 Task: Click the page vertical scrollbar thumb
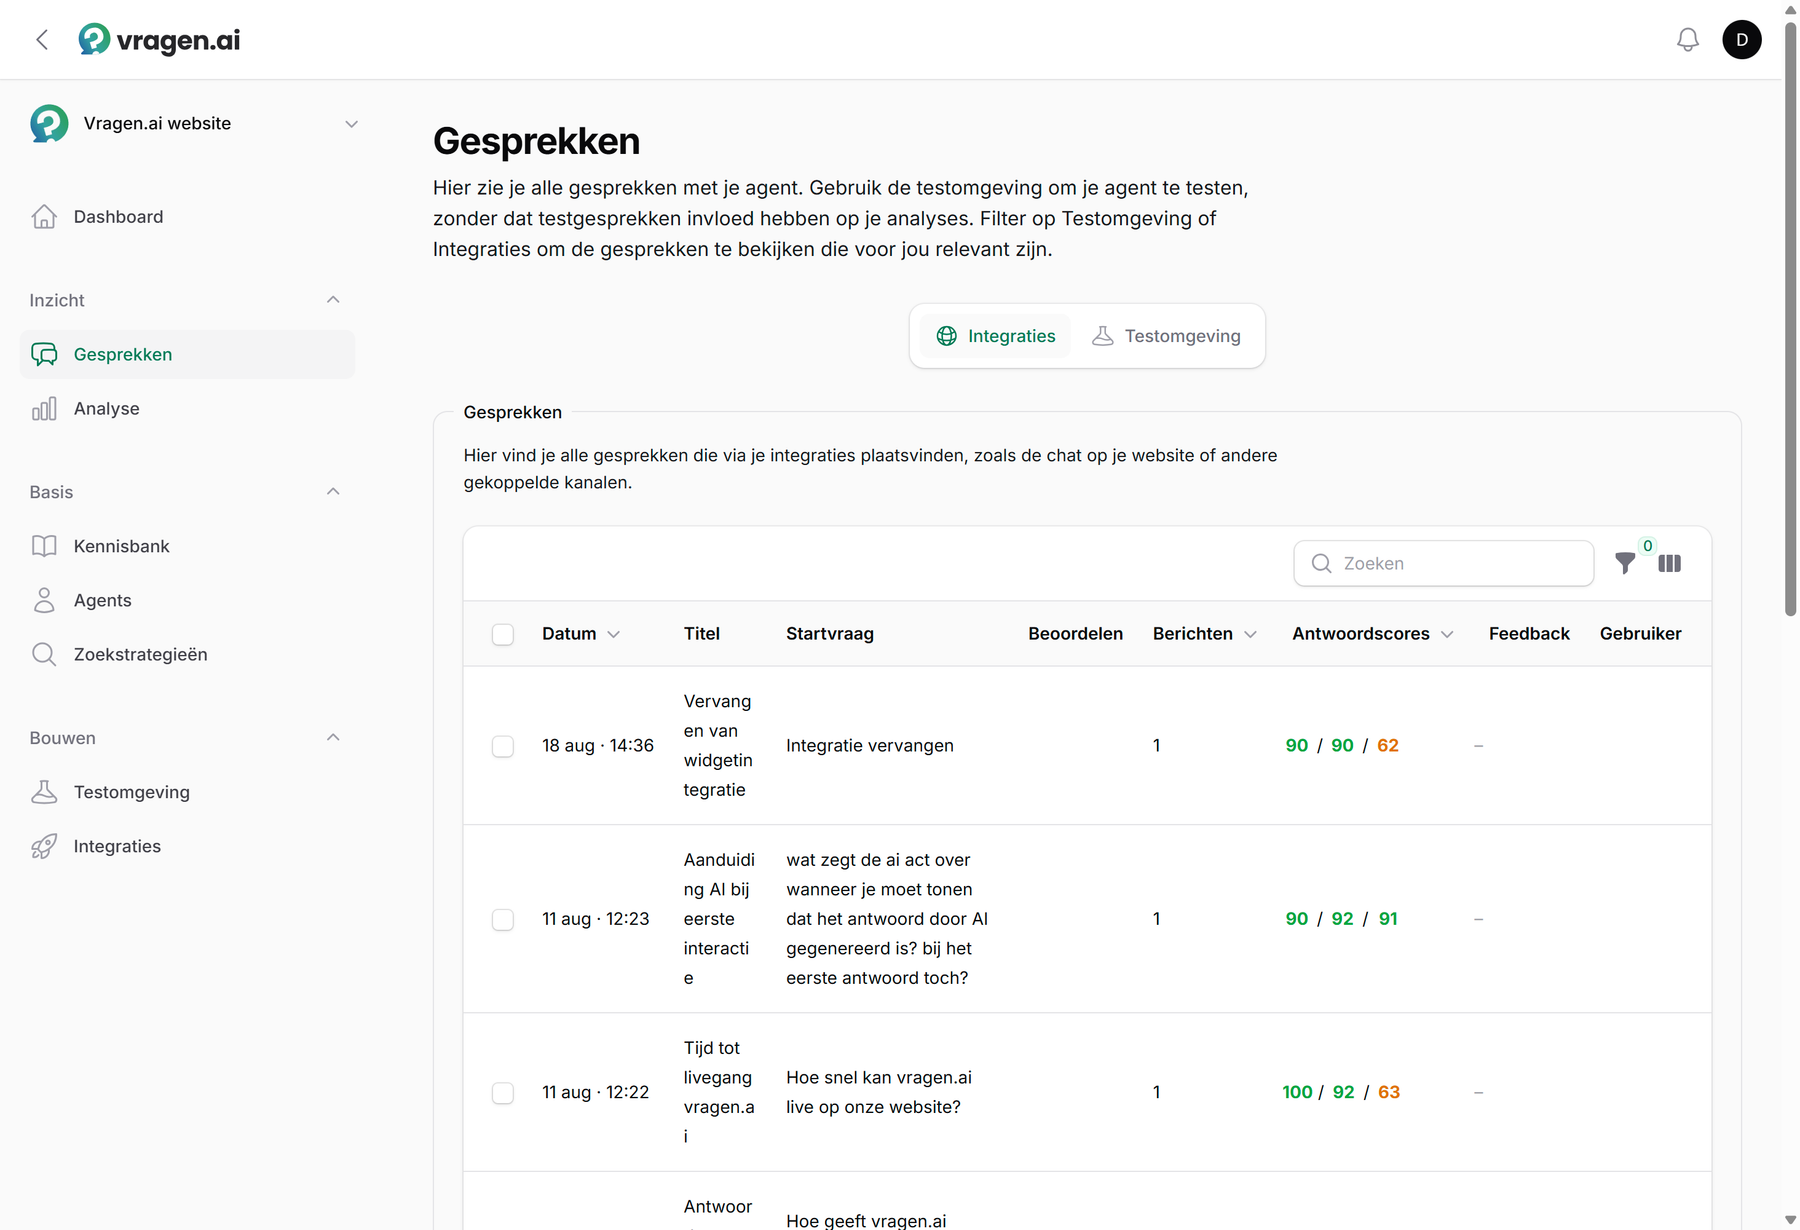click(1791, 318)
